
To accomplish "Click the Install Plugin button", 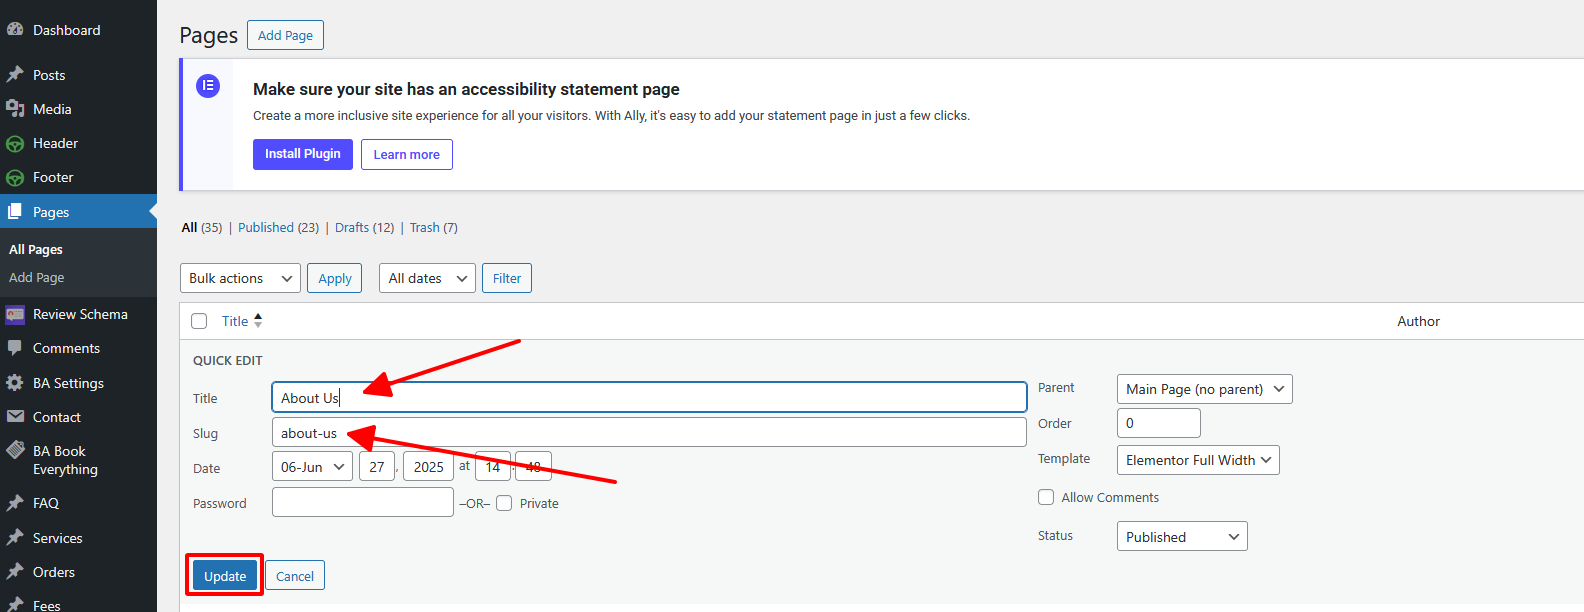I will [x=302, y=154].
